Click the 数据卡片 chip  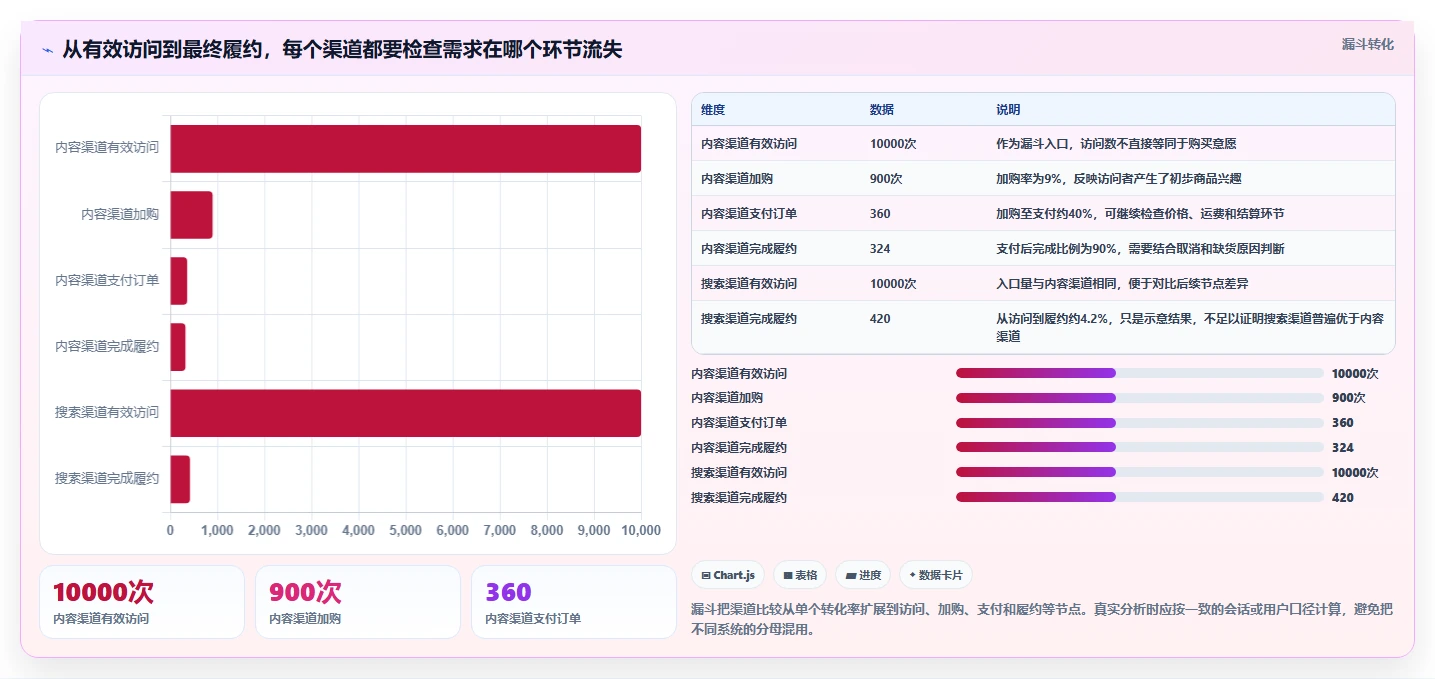tap(935, 575)
